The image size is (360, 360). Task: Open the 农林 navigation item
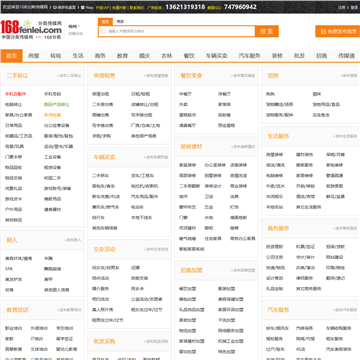(167, 56)
